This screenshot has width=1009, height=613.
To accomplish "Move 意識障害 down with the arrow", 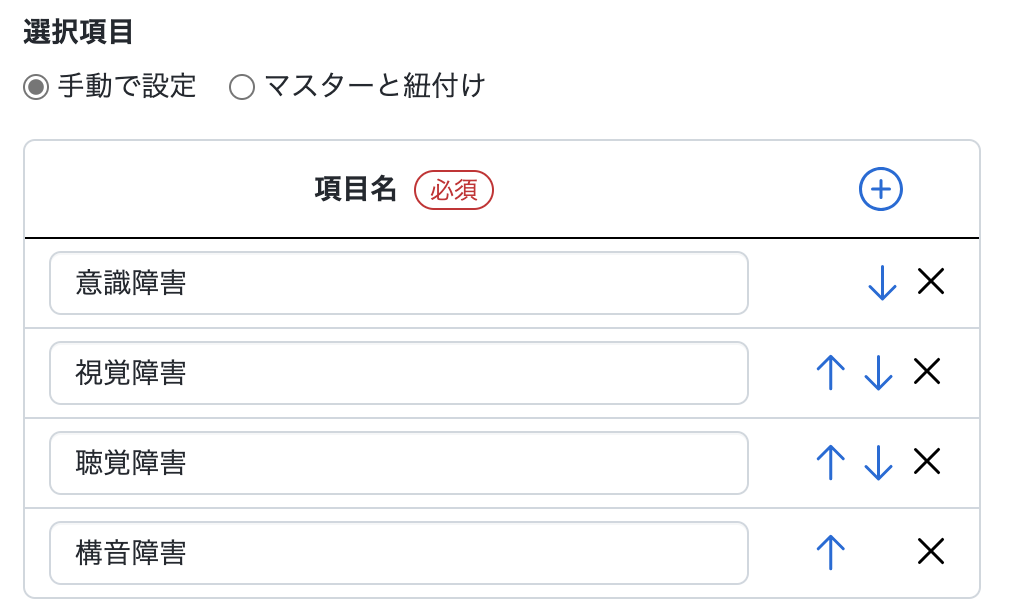I will [x=882, y=283].
